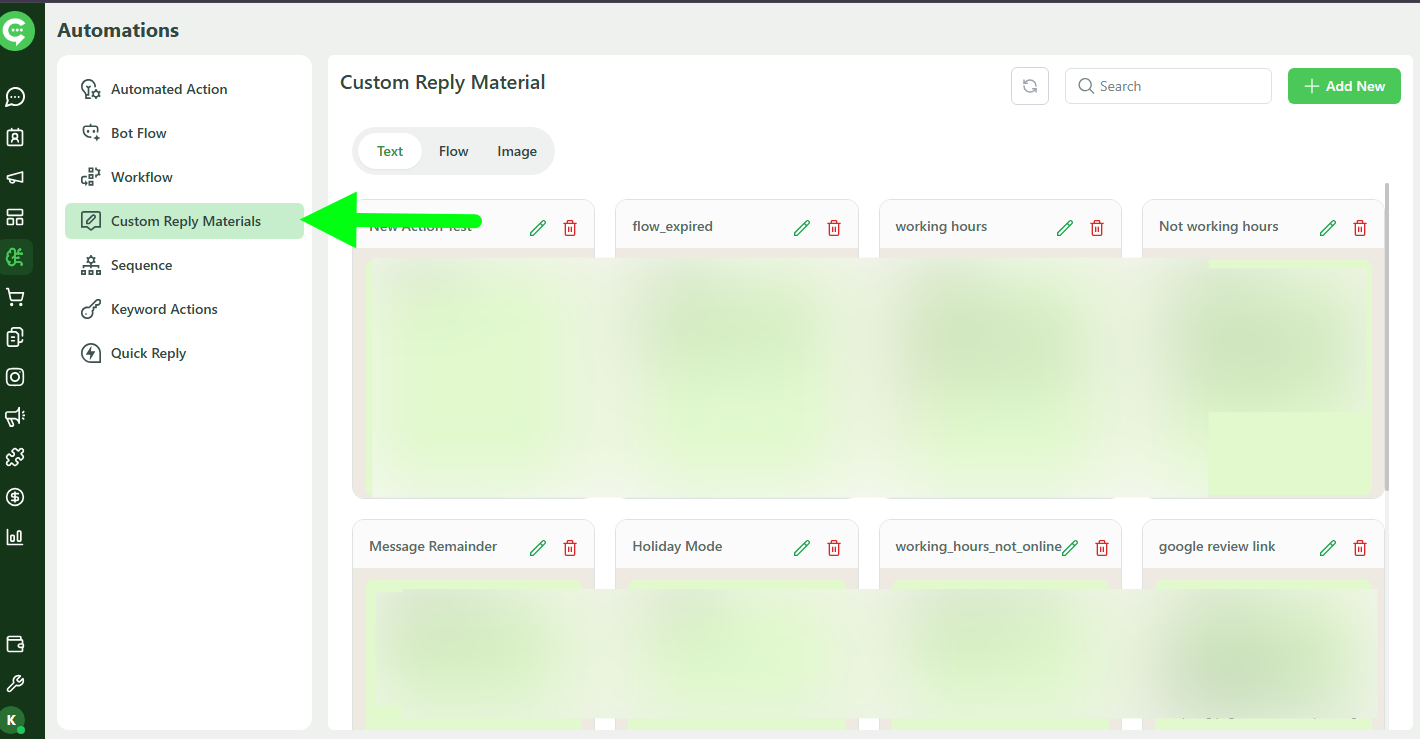1420x739 pixels.
Task: Switch to the Flow tab
Action: coord(453,151)
